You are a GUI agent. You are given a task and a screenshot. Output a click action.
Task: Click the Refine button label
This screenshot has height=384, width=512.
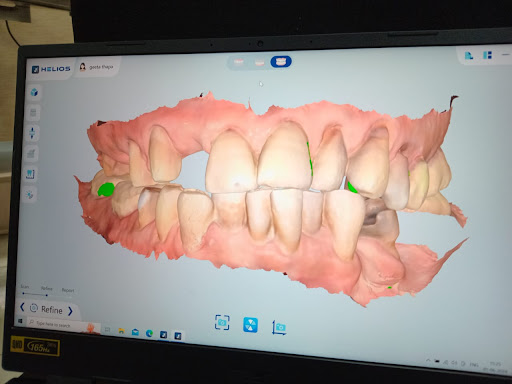[52, 310]
